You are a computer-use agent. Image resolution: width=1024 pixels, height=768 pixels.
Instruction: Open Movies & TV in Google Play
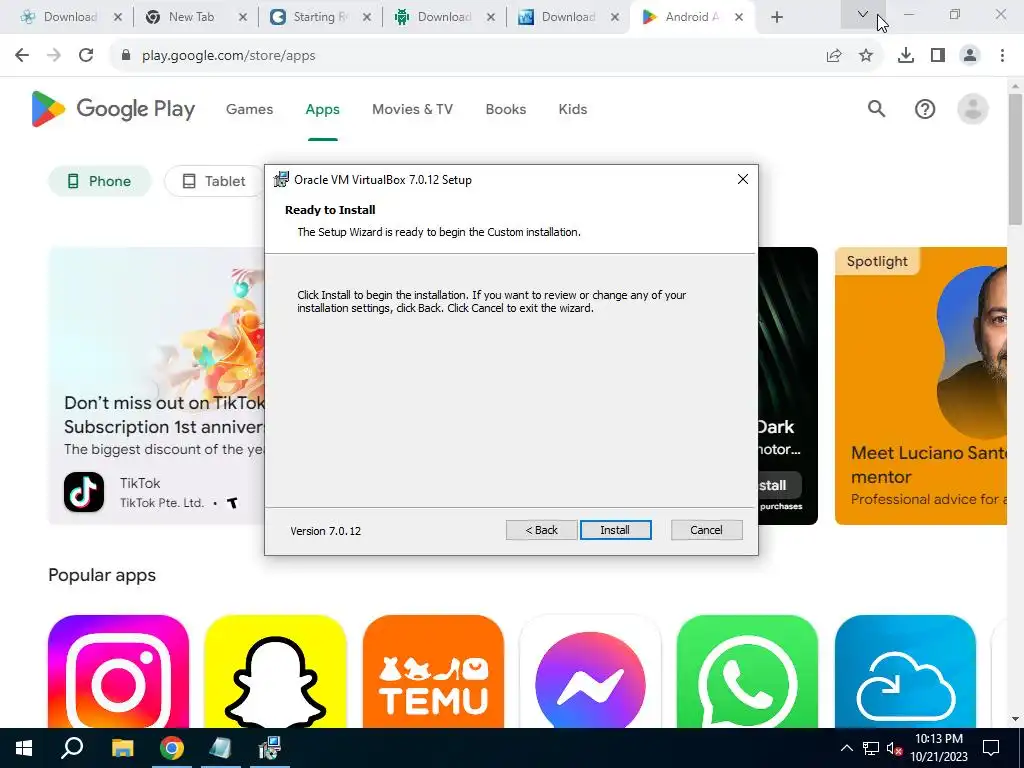(x=412, y=109)
